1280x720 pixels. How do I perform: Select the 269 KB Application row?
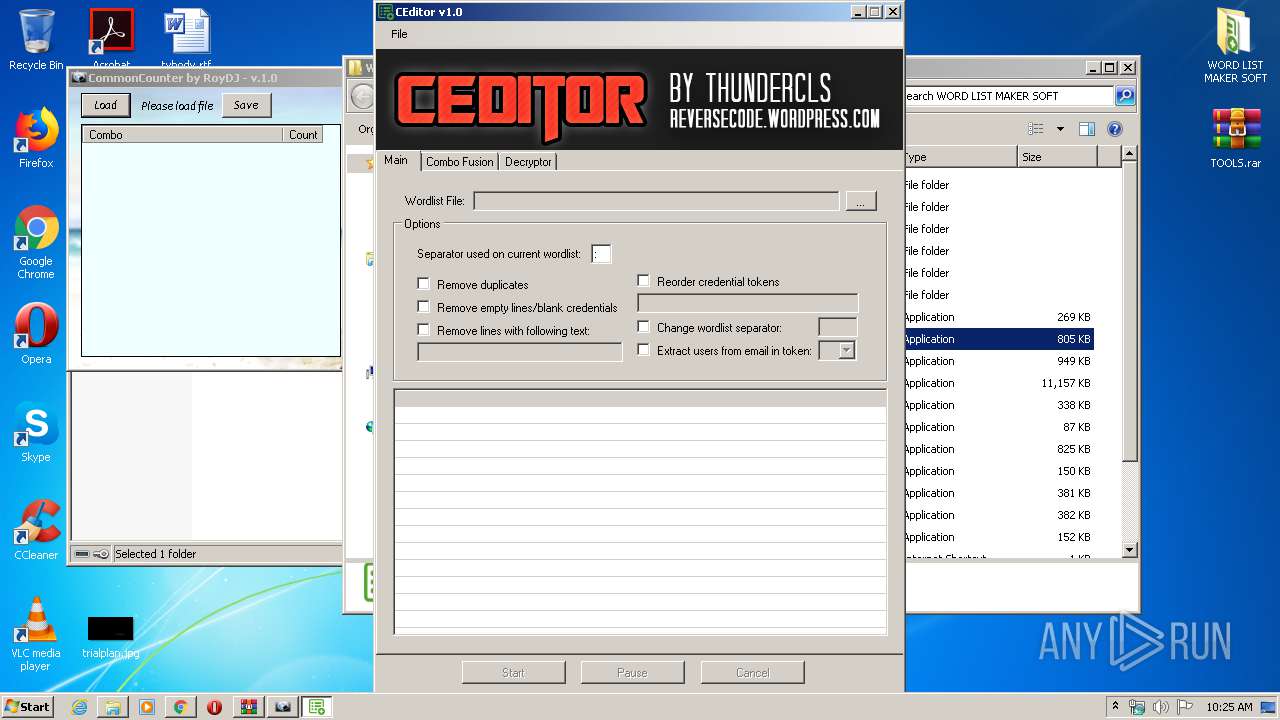(998, 317)
